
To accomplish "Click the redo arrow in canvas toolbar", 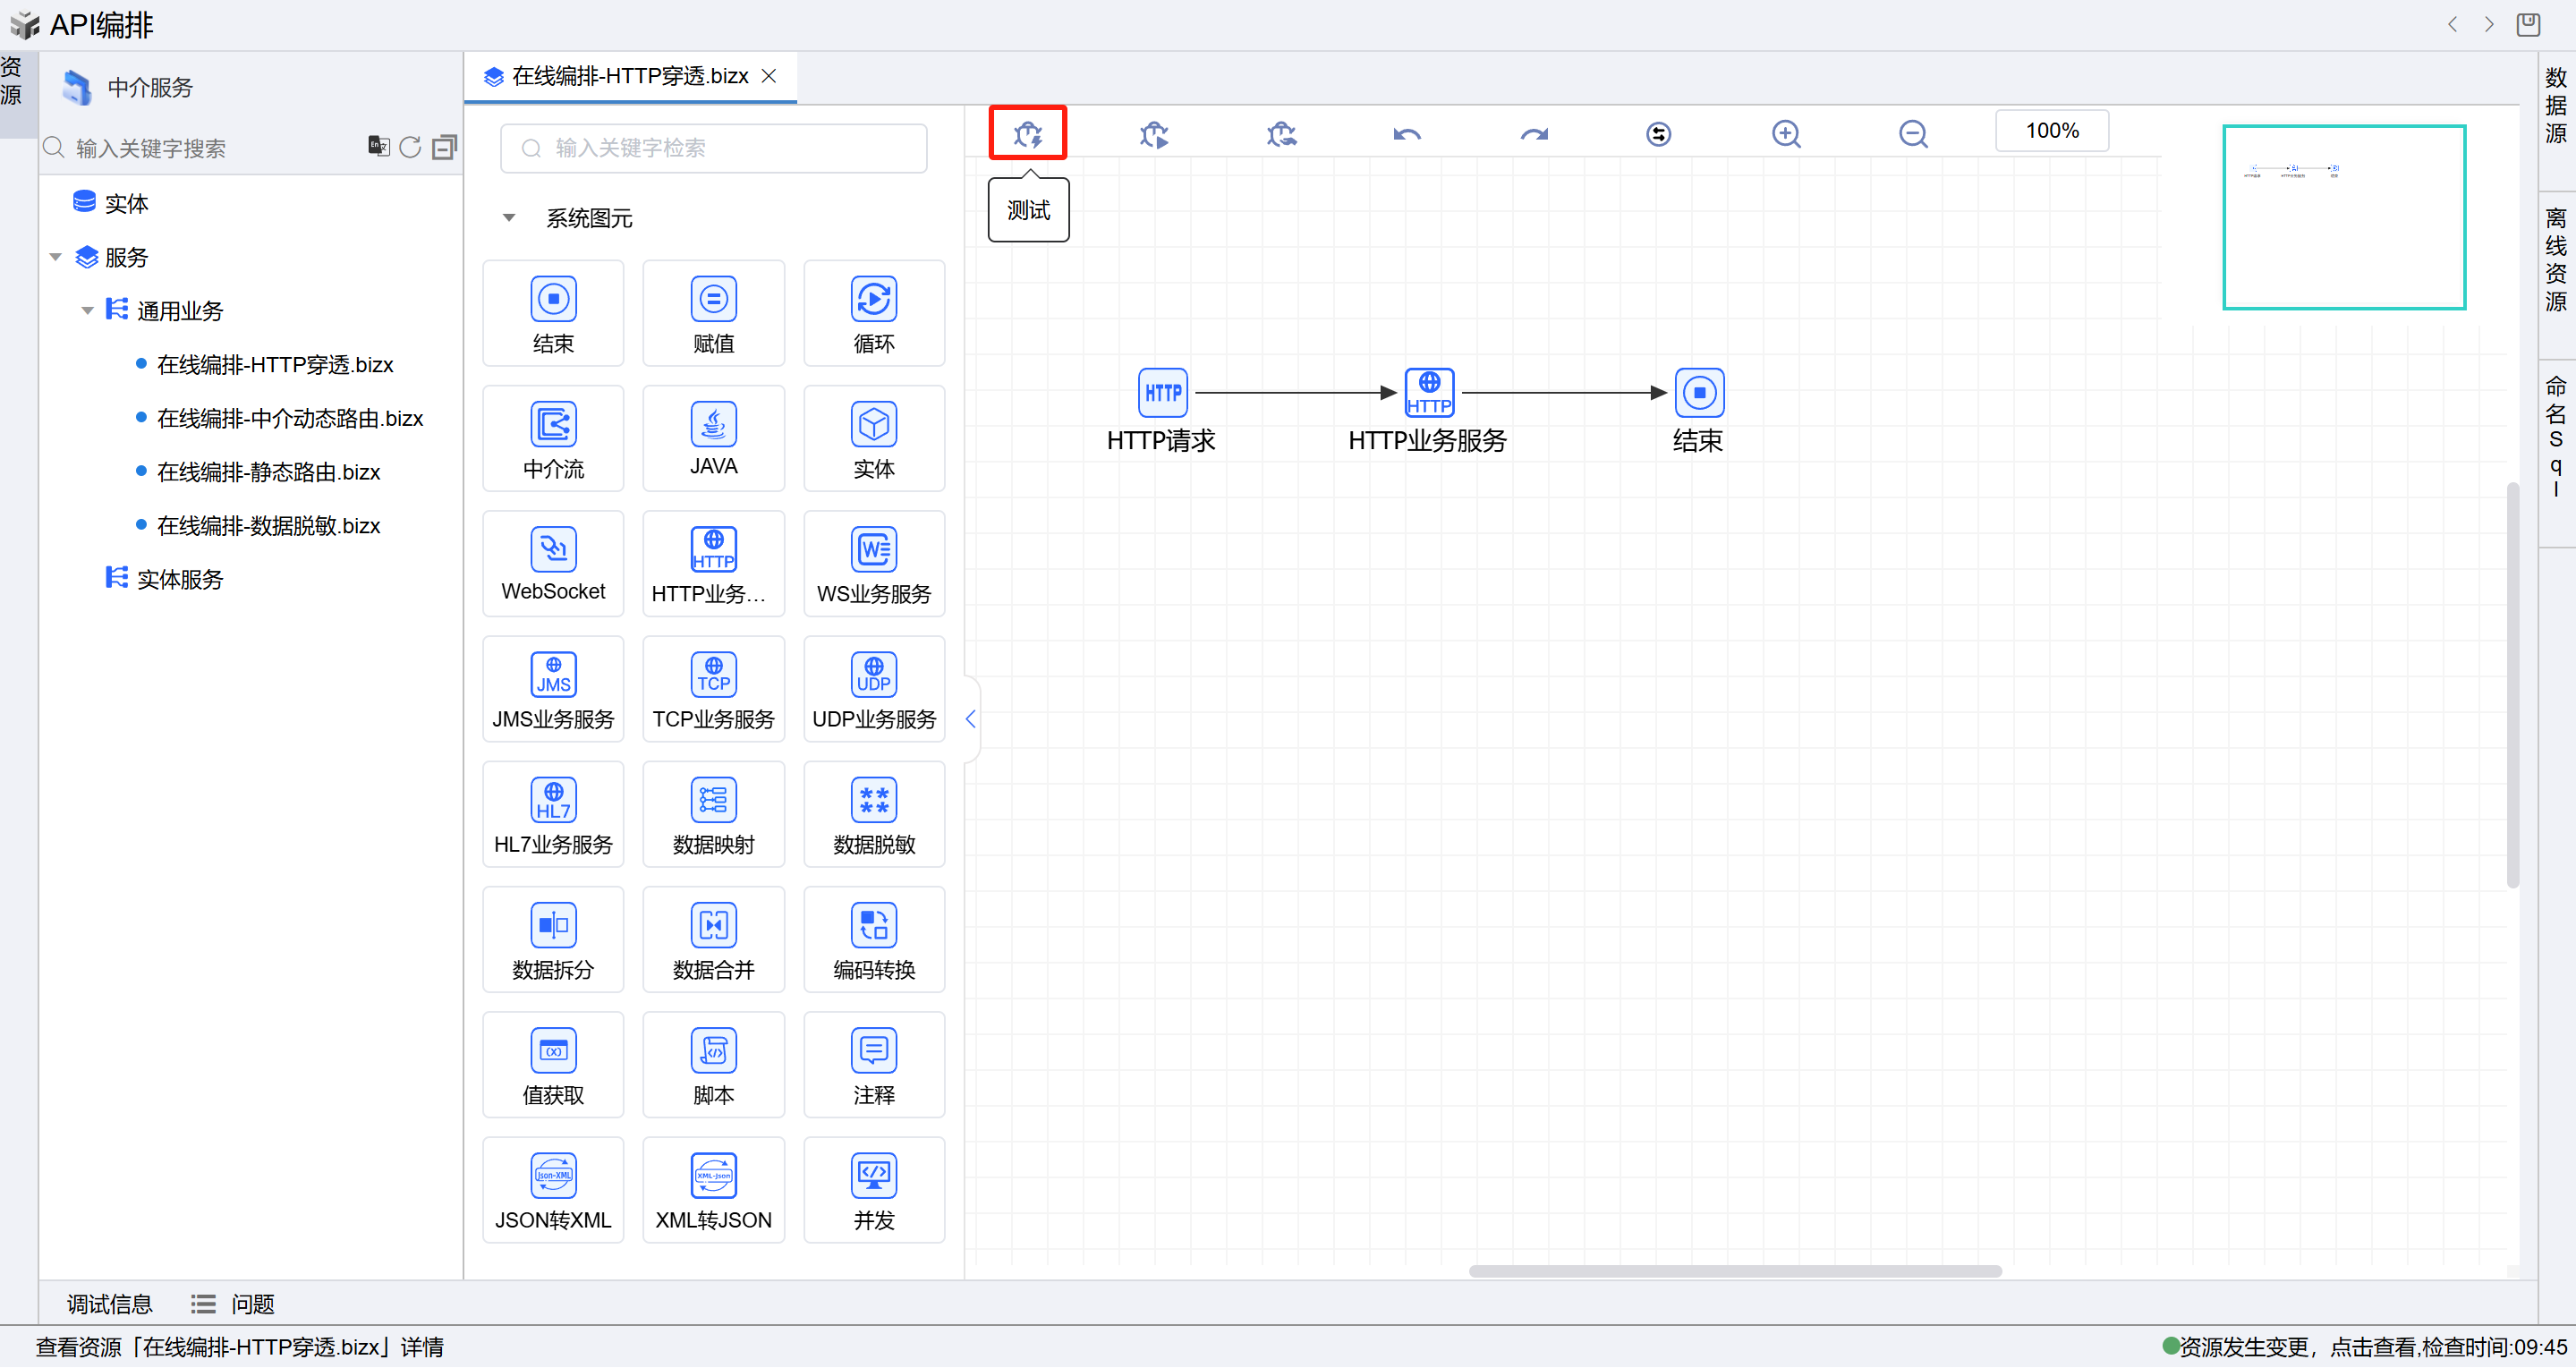I will pyautogui.click(x=1533, y=133).
